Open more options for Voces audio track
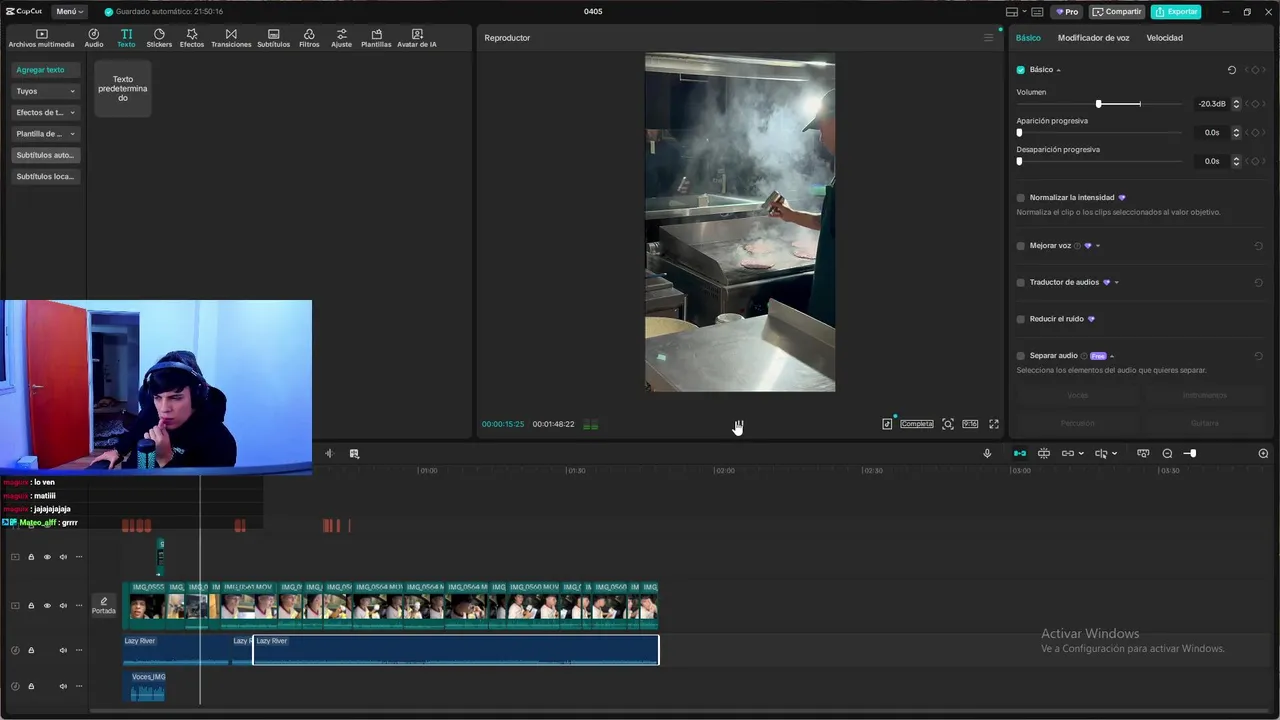The width and height of the screenshot is (1280, 720). point(79,686)
